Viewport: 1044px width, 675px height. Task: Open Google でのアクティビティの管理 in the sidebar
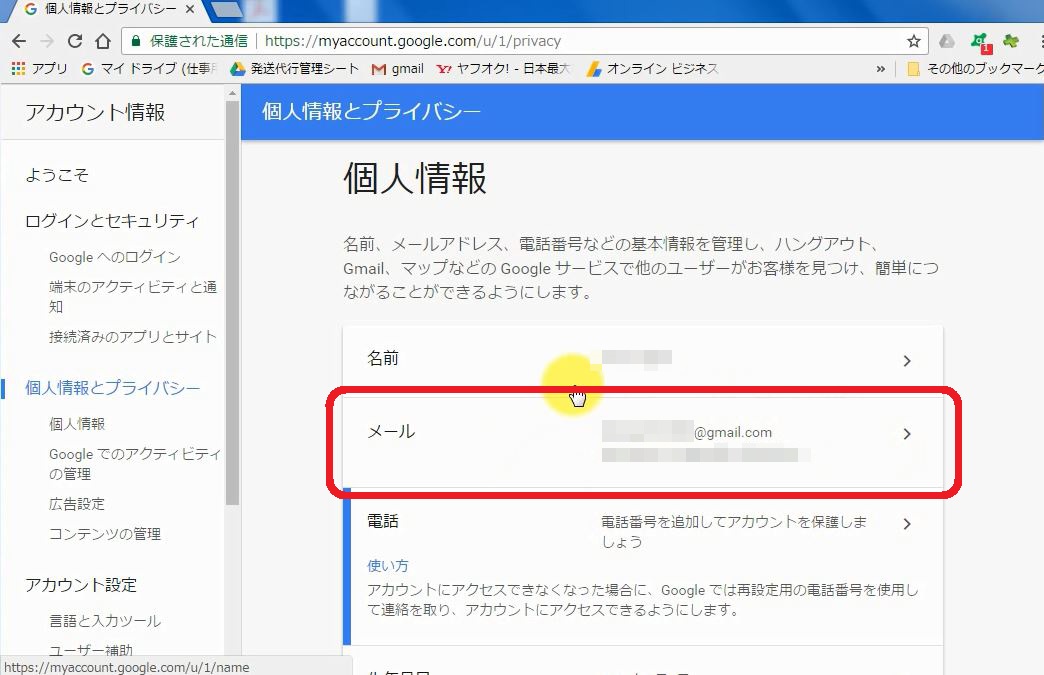pos(134,464)
